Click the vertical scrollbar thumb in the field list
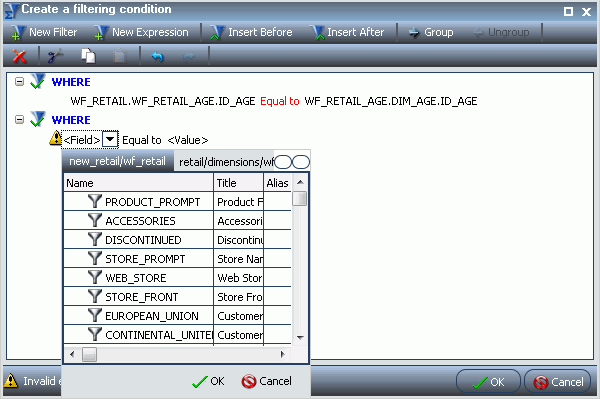 (300, 199)
